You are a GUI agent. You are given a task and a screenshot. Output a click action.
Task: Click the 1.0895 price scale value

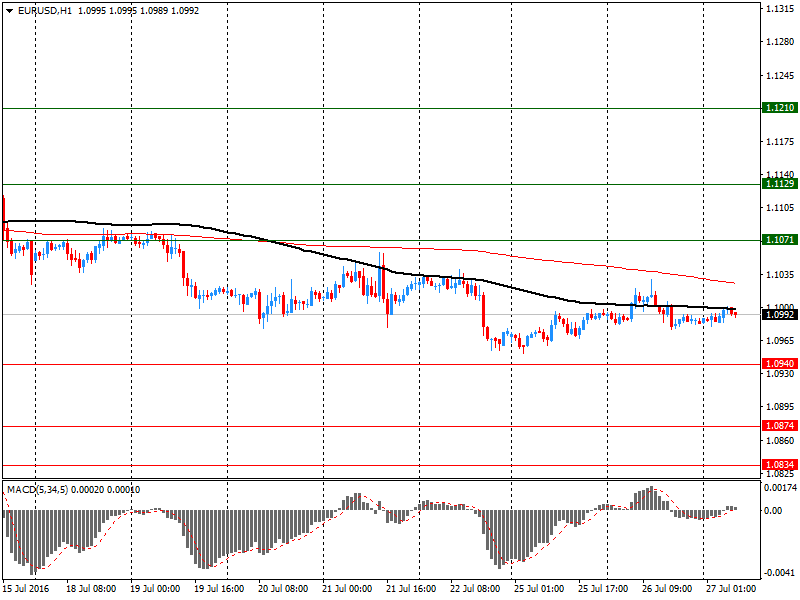(x=781, y=407)
